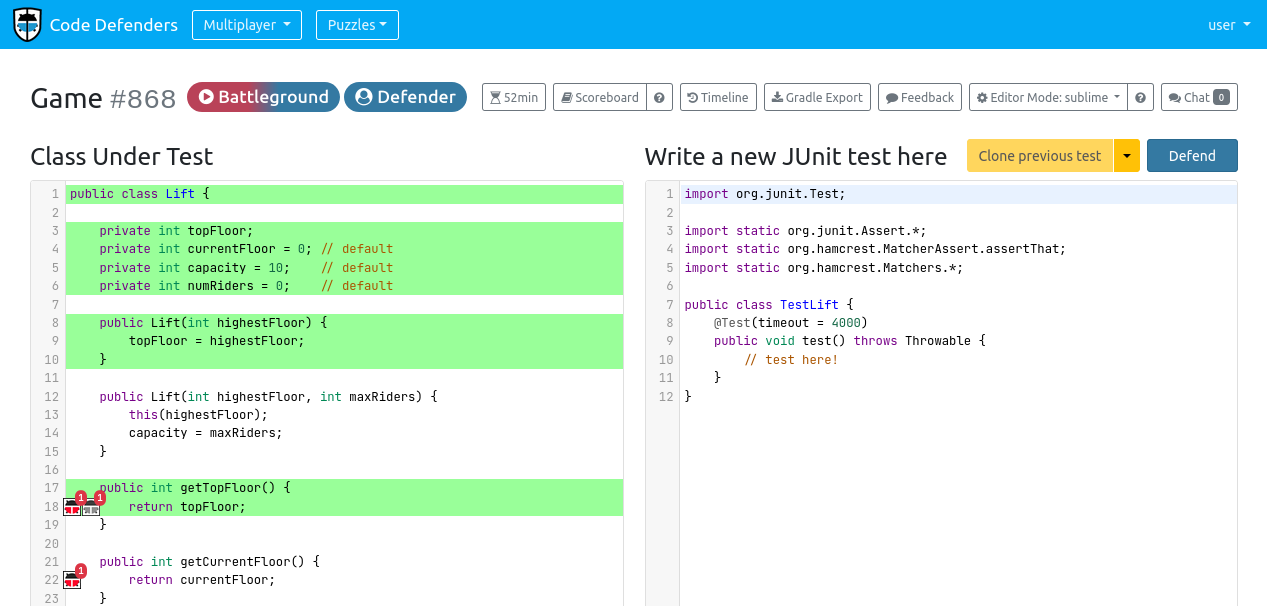
Task: Click Clone previous test button
Action: pyautogui.click(x=1039, y=156)
